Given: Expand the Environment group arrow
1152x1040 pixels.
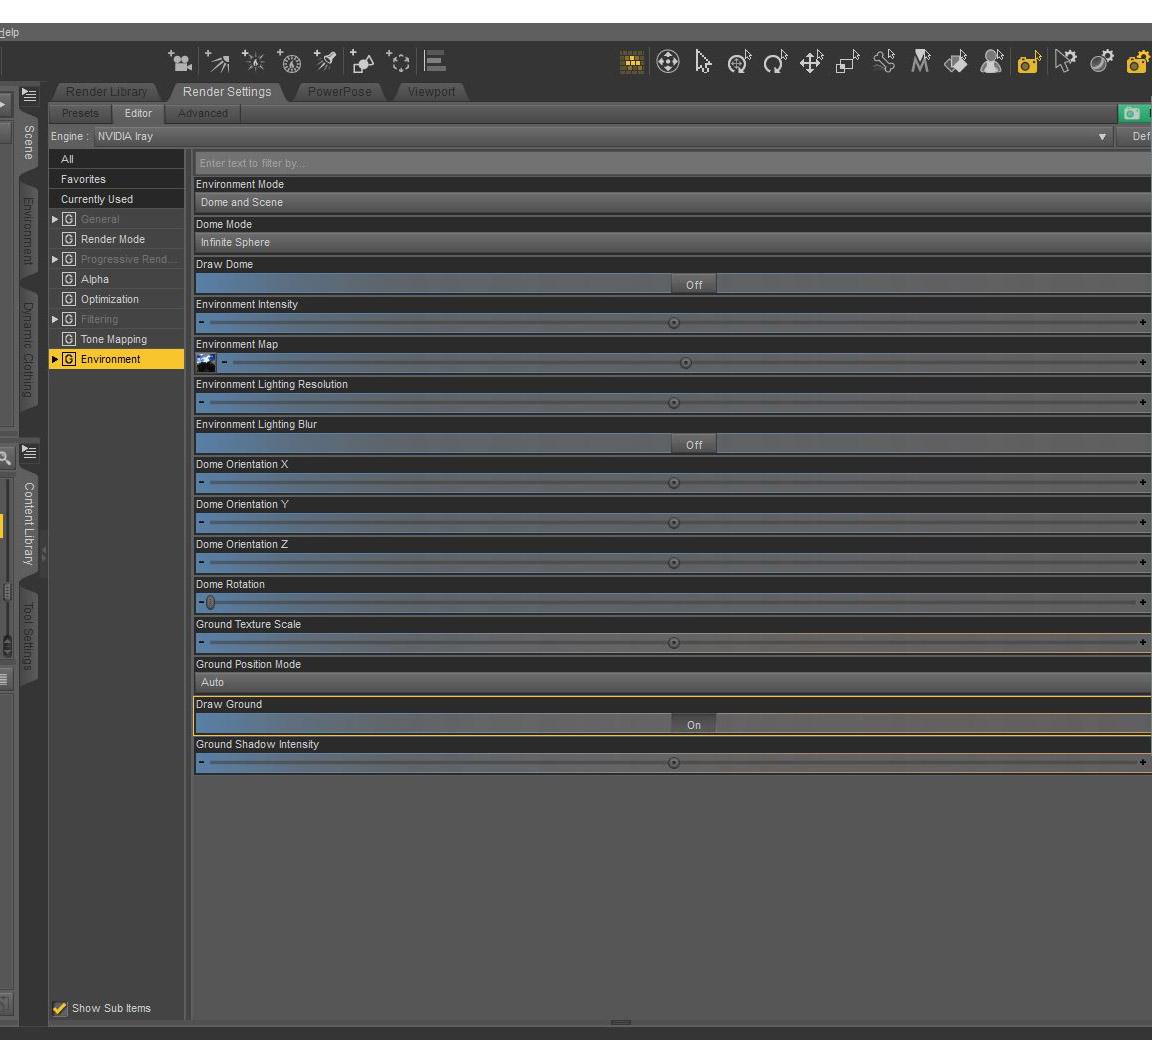Looking at the screenshot, I should click(55, 359).
